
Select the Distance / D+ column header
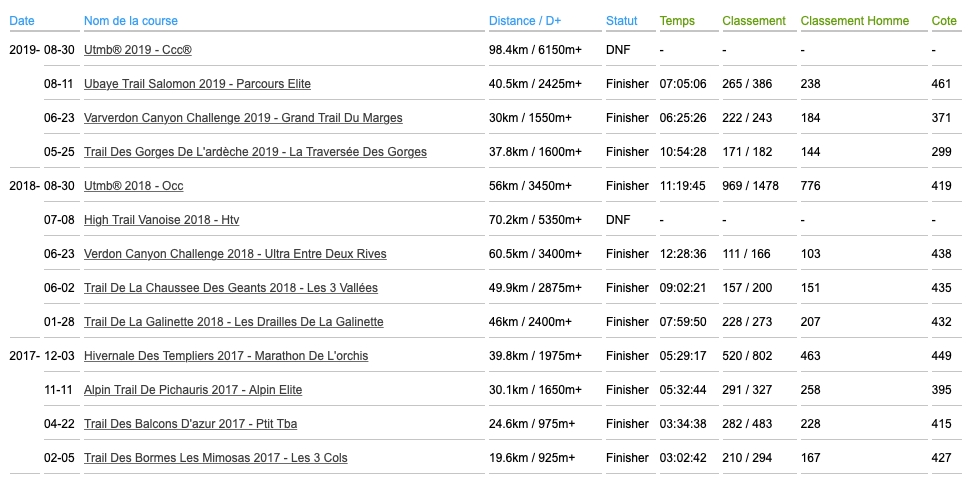coord(527,21)
